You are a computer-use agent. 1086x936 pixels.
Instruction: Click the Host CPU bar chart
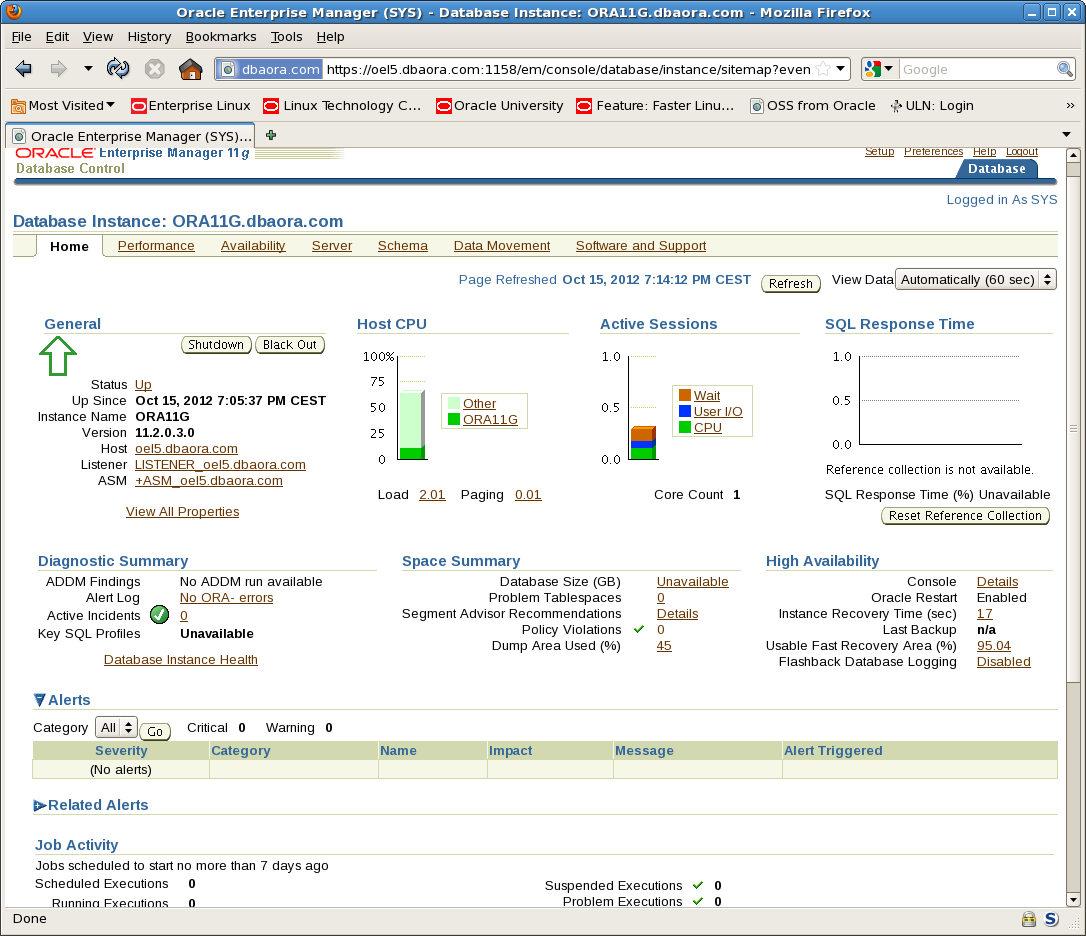point(411,425)
